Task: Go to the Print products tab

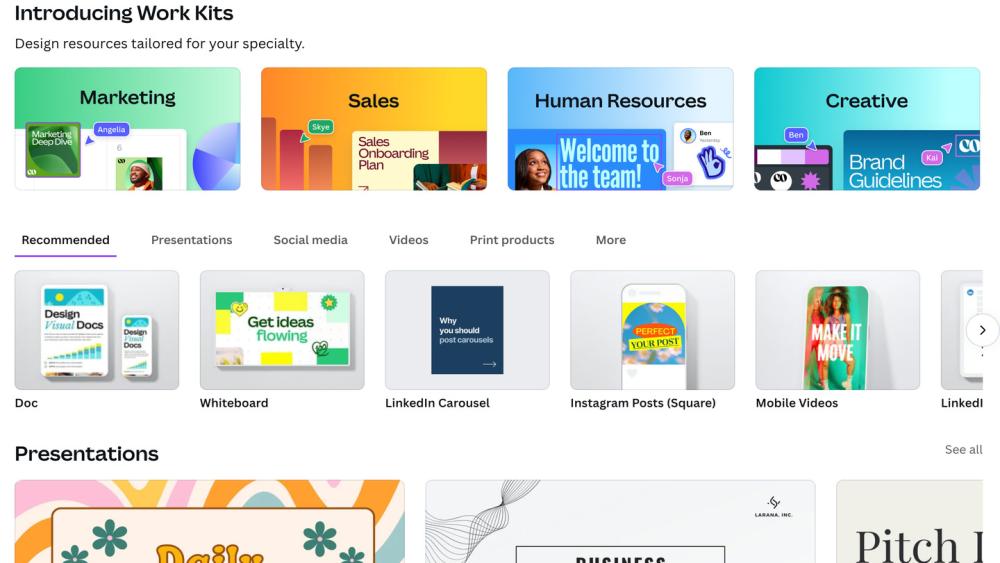Action: pyautogui.click(x=511, y=240)
